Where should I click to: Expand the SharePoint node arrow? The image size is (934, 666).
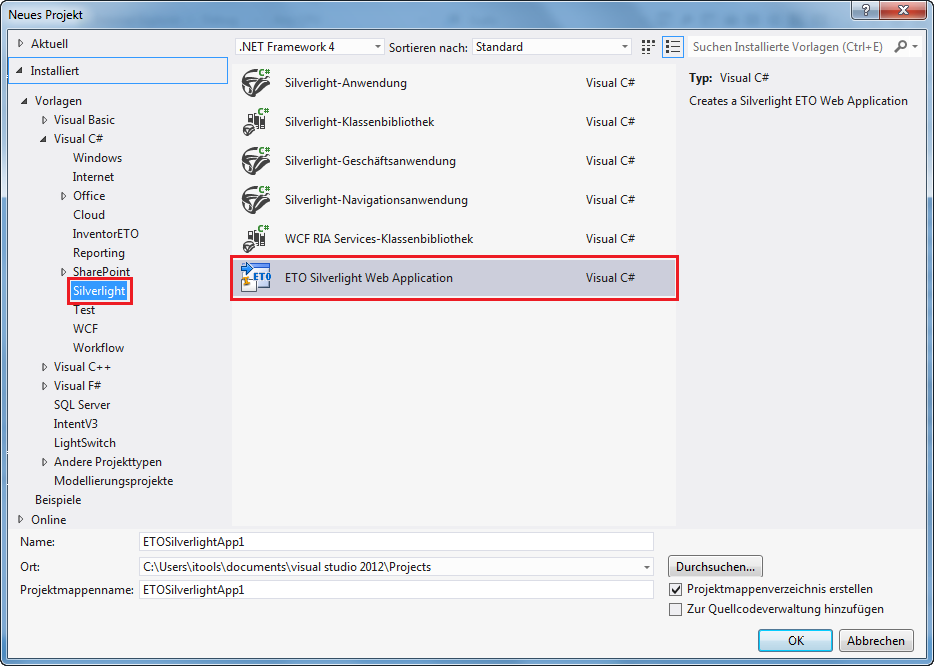[63, 272]
